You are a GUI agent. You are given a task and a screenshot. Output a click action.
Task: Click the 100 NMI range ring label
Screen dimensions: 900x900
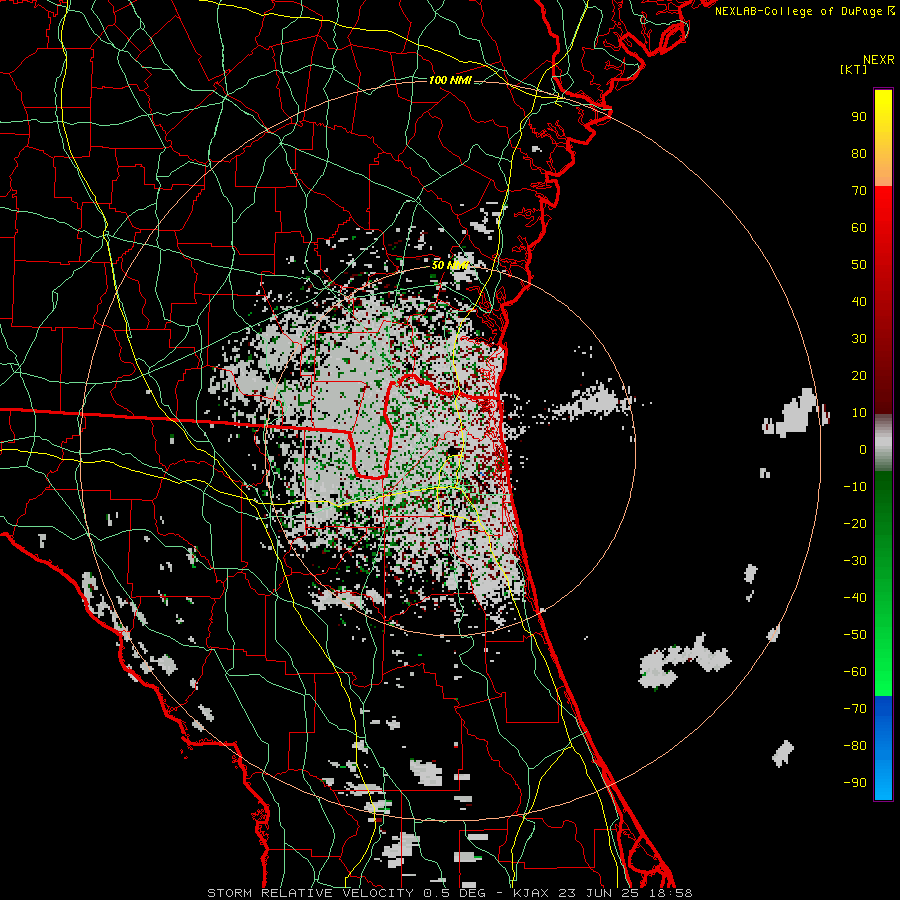pos(450,80)
